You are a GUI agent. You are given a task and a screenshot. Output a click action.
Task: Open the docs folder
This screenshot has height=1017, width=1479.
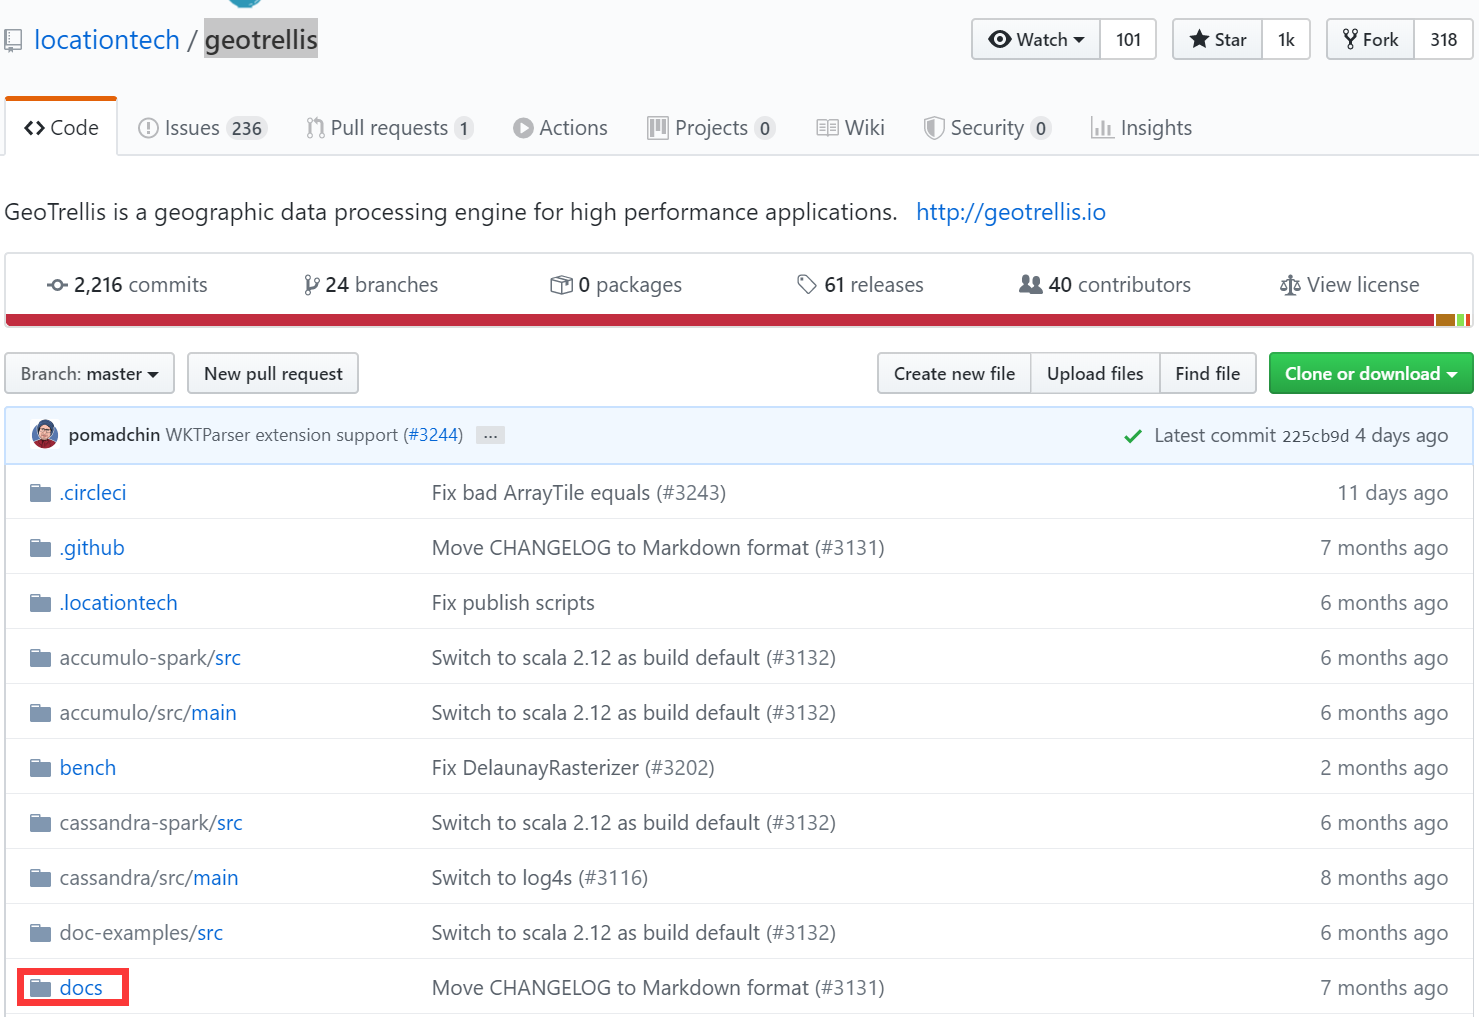click(x=81, y=988)
